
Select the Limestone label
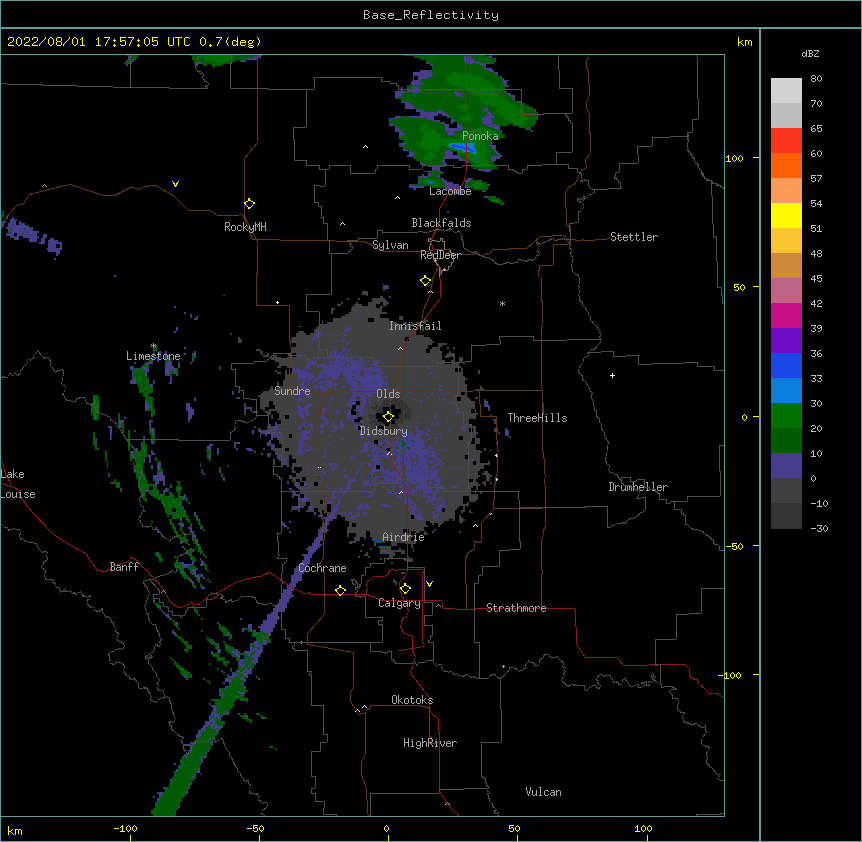(x=153, y=356)
